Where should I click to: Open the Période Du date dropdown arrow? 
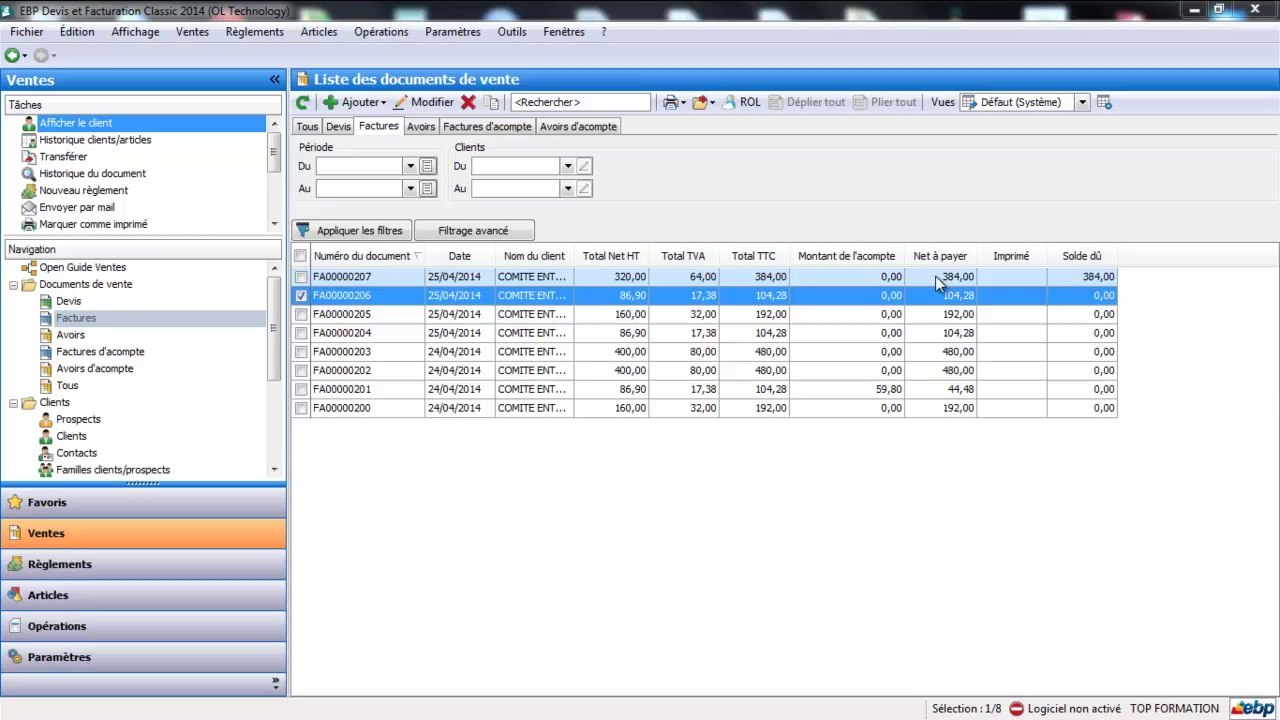pos(409,166)
